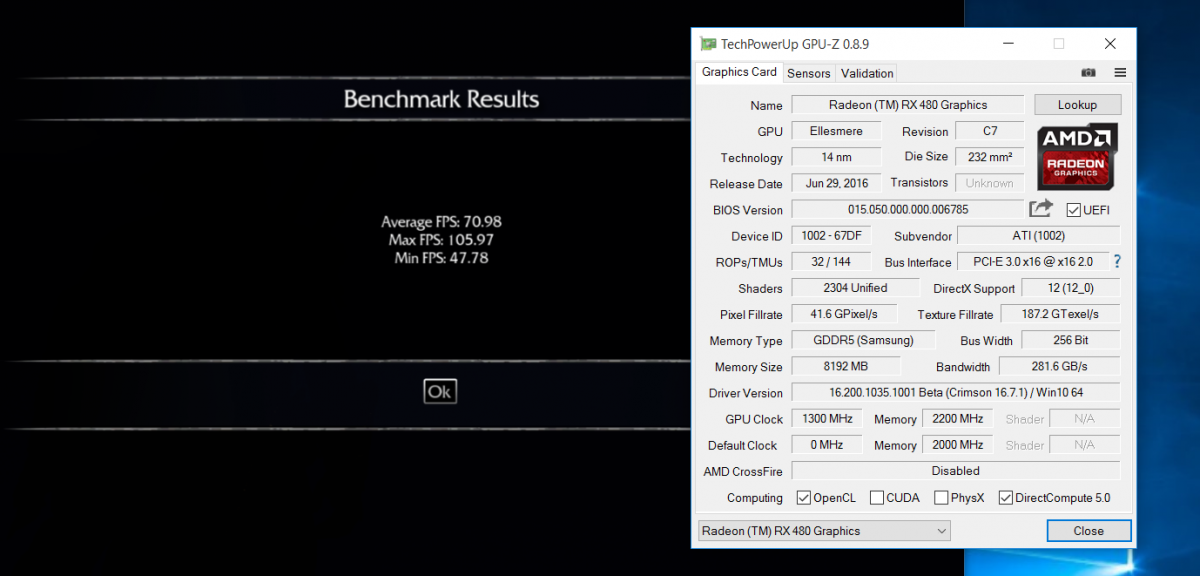Viewport: 1200px width, 576px height.
Task: Click the Bus Width field 256 Bit
Action: click(x=1071, y=340)
